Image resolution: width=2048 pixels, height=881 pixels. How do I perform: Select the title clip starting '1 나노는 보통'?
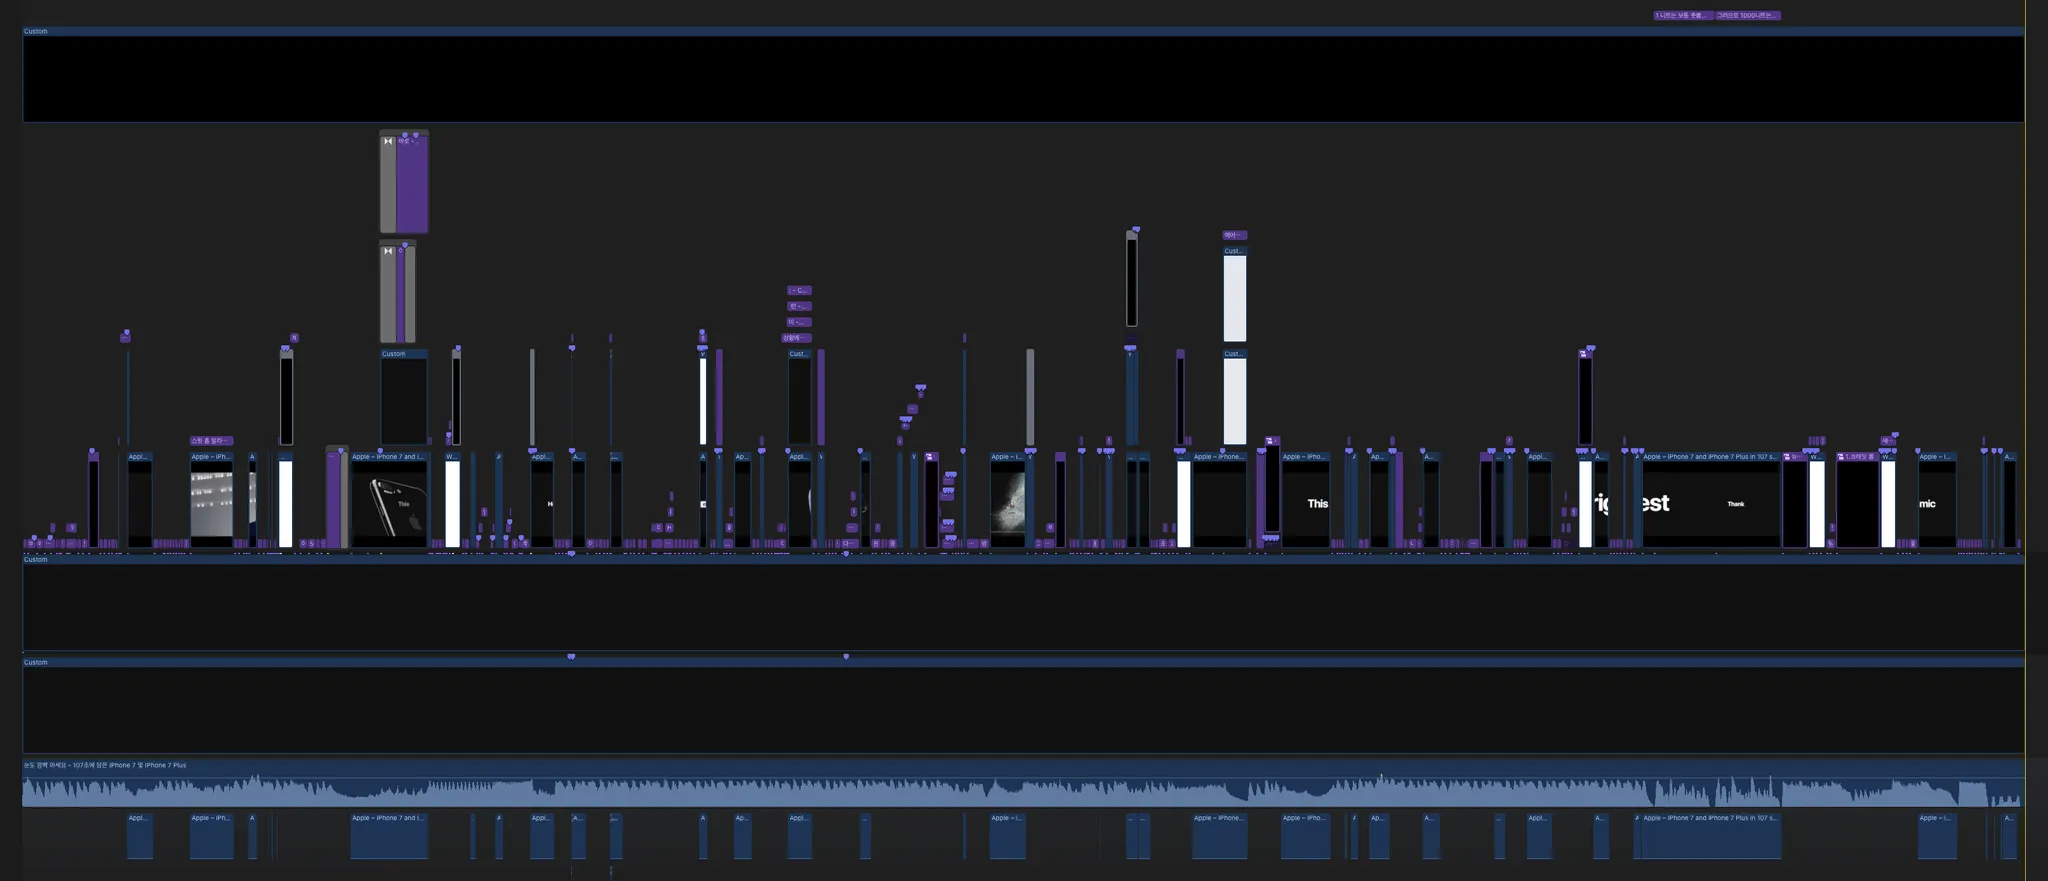coord(1683,15)
